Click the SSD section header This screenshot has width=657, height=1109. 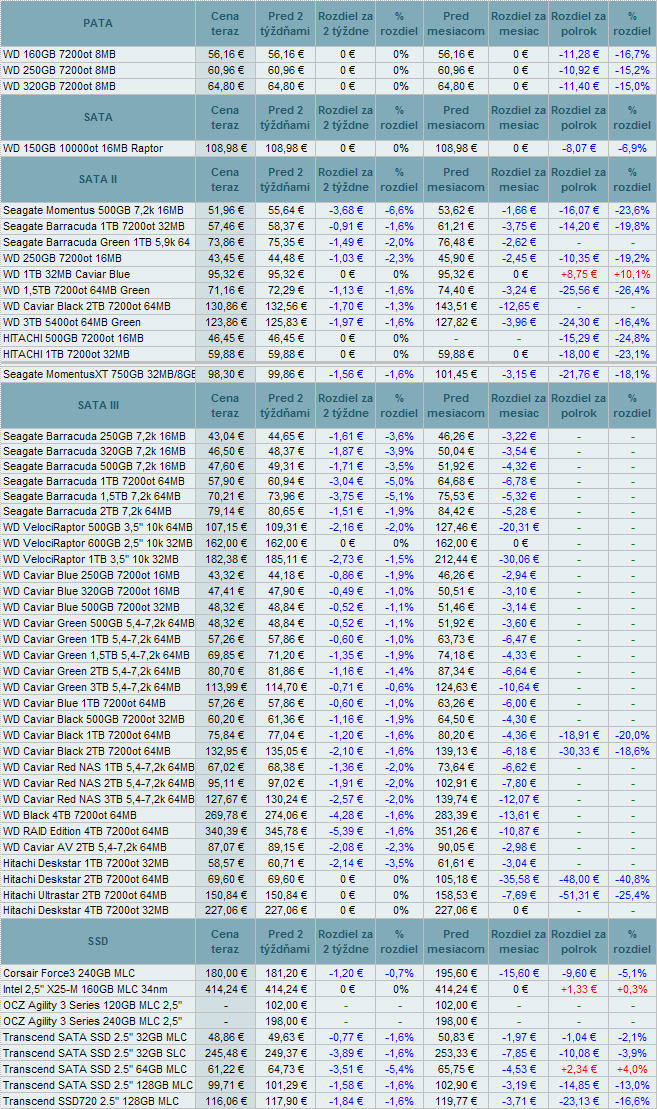click(98, 941)
